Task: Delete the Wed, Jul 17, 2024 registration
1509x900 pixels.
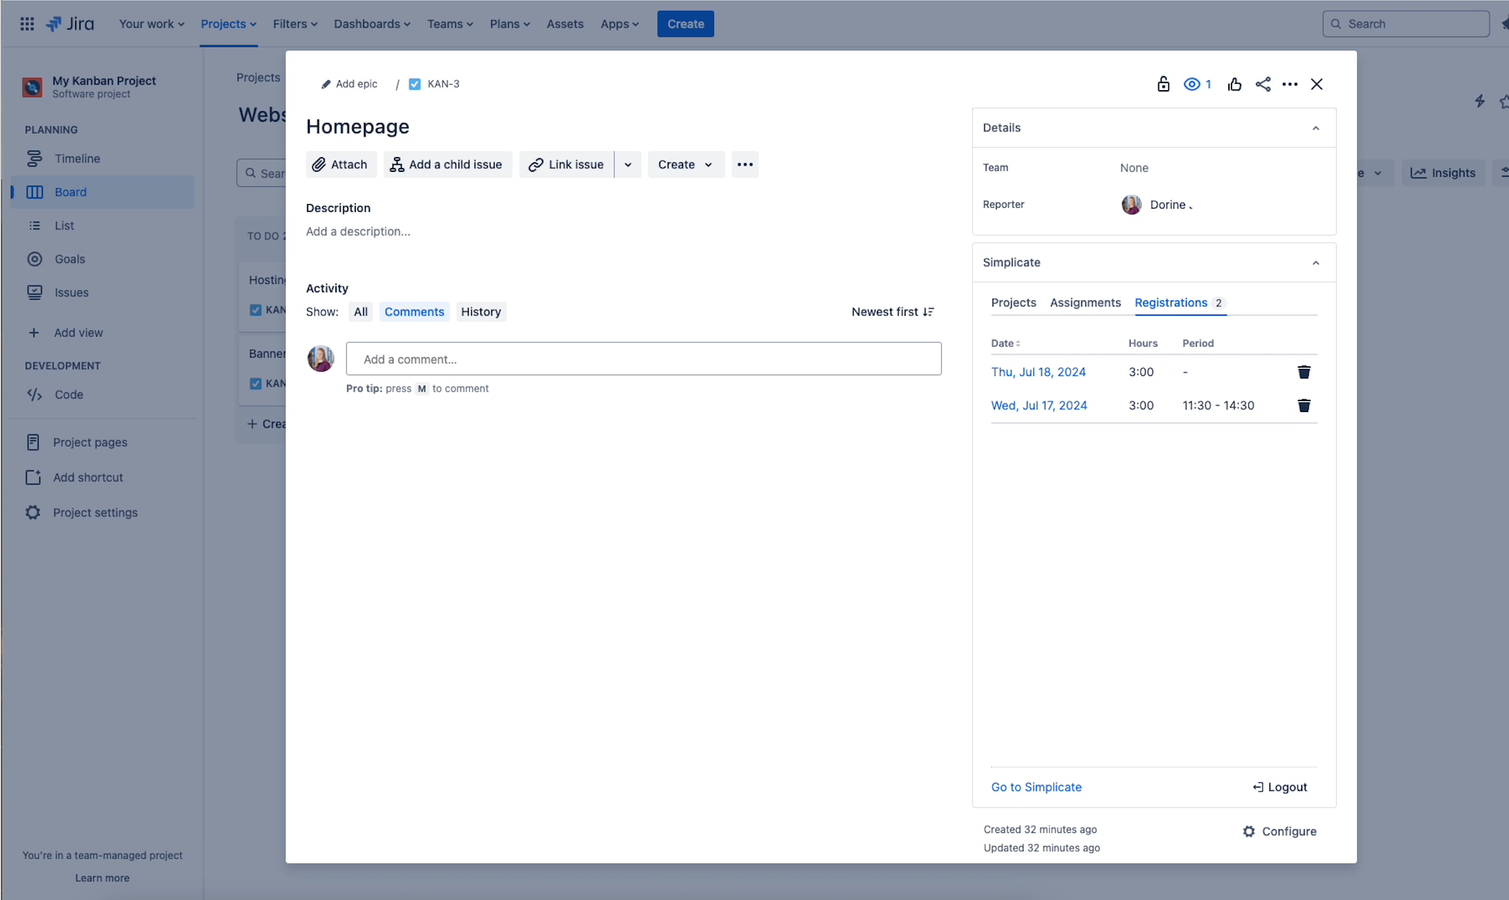Action: (x=1304, y=405)
